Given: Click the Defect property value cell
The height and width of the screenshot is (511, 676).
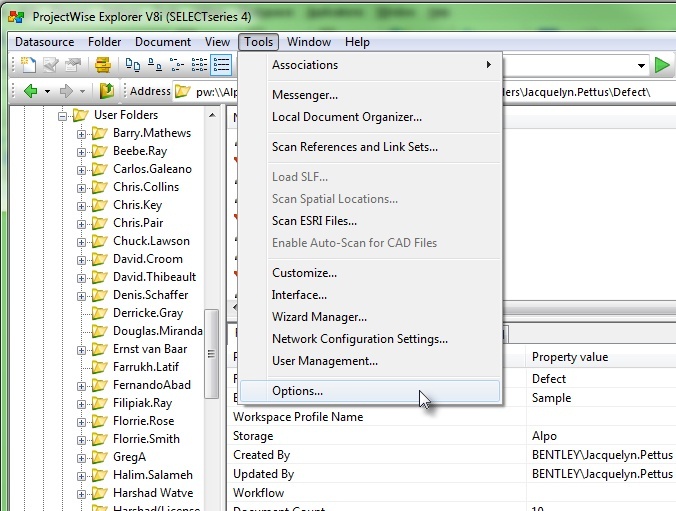Looking at the screenshot, I should [601, 379].
